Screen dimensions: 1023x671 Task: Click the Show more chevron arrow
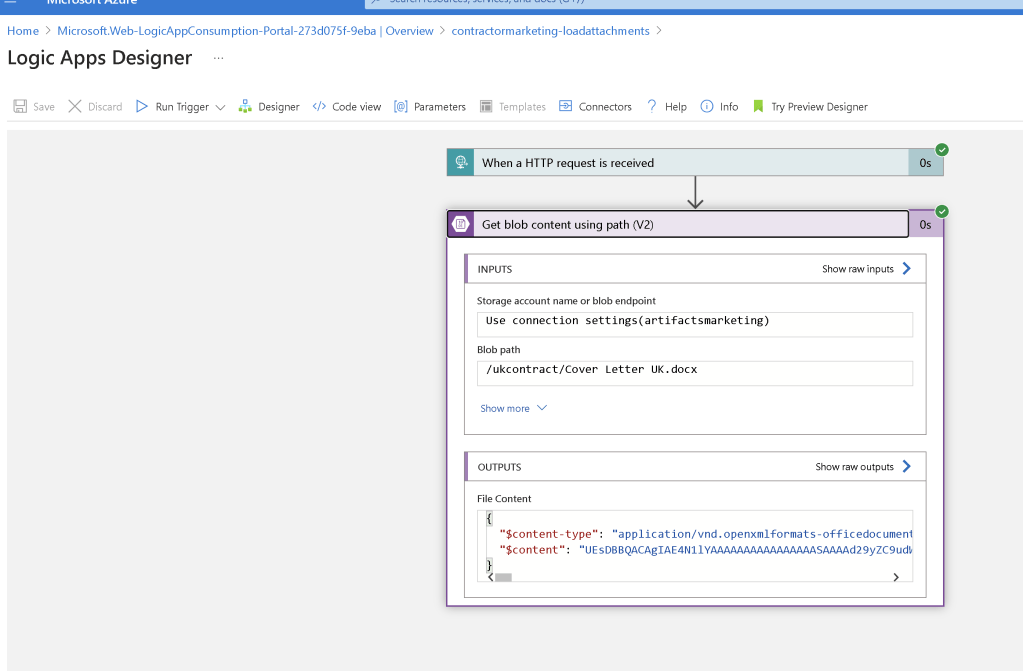pos(542,408)
